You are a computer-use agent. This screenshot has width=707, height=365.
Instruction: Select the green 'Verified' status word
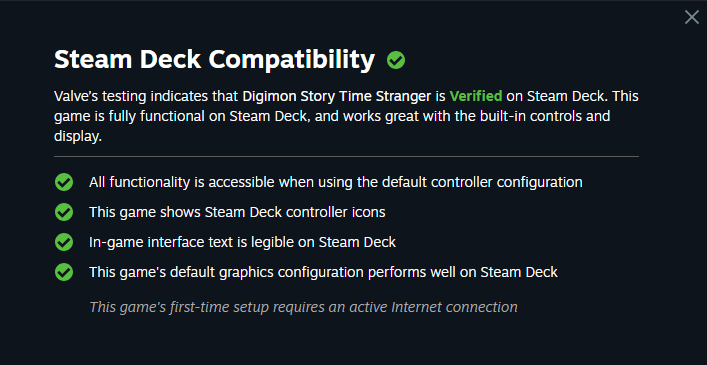click(x=476, y=96)
